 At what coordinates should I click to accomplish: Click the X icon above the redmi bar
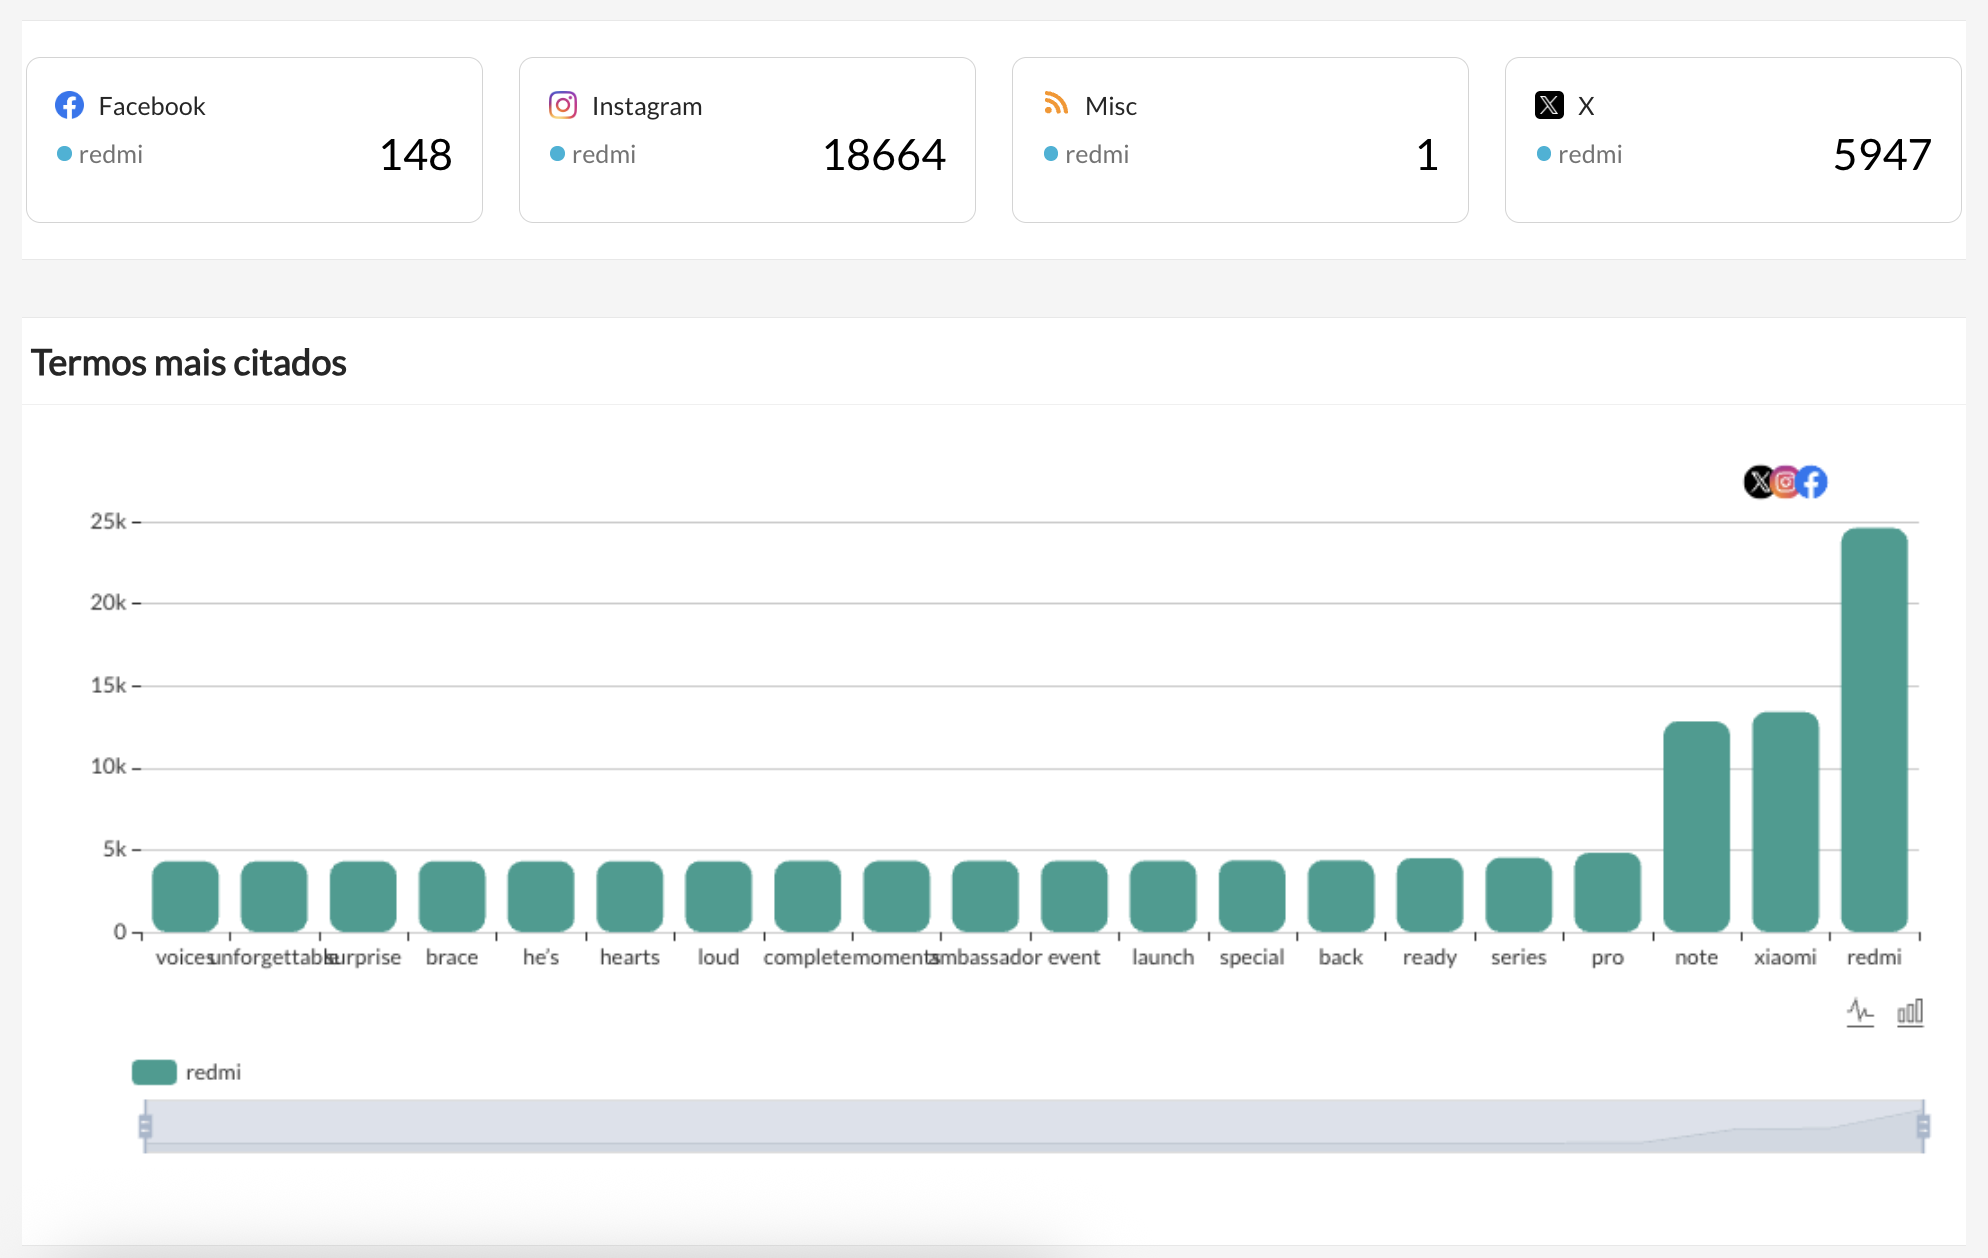tap(1759, 482)
